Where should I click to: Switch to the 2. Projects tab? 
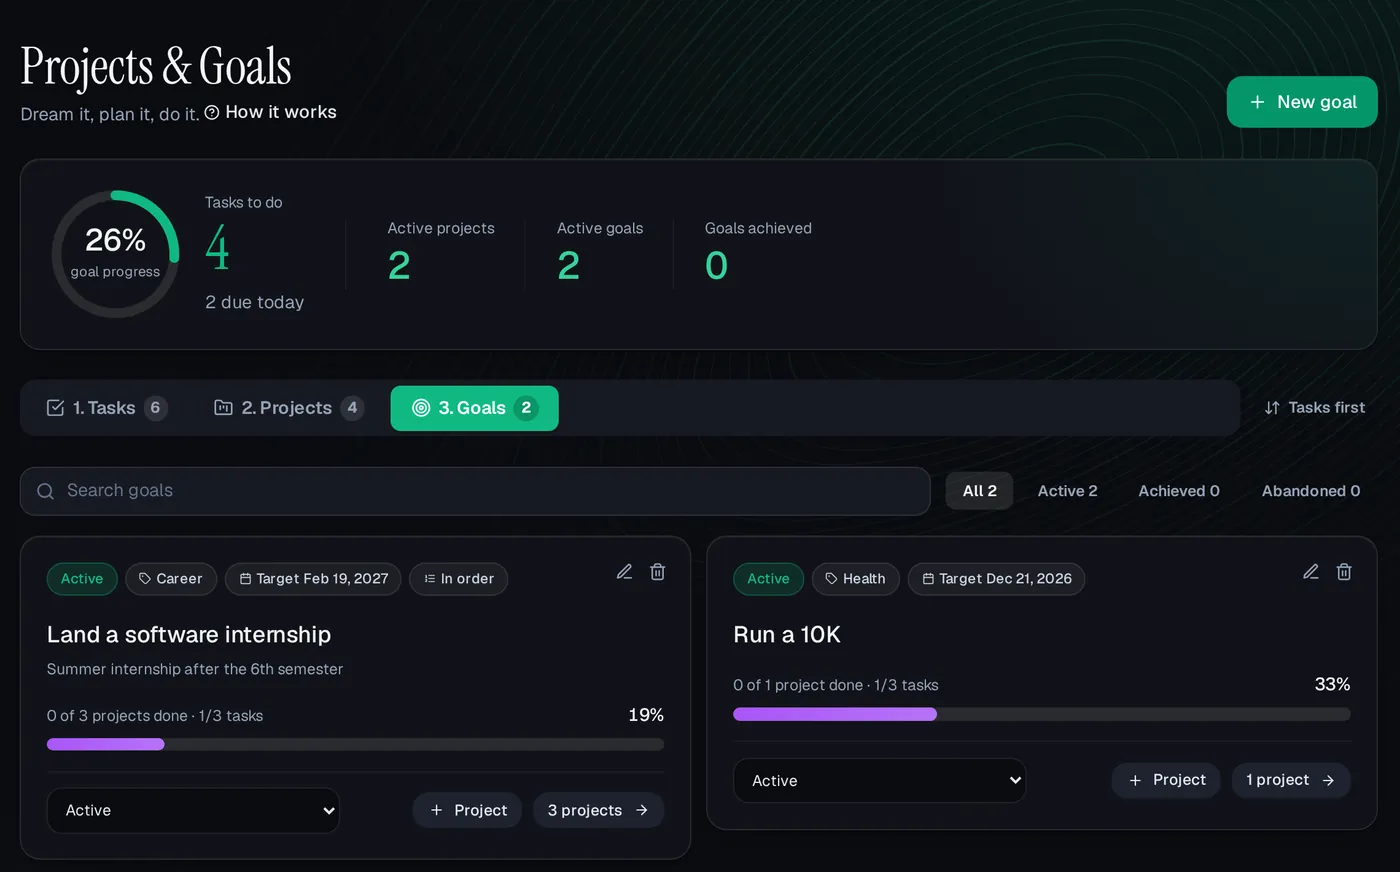[288, 408]
